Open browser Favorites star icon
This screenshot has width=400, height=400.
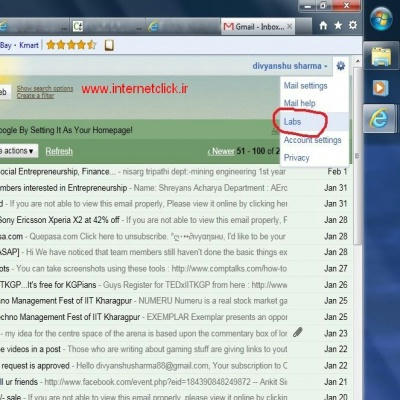(338, 26)
